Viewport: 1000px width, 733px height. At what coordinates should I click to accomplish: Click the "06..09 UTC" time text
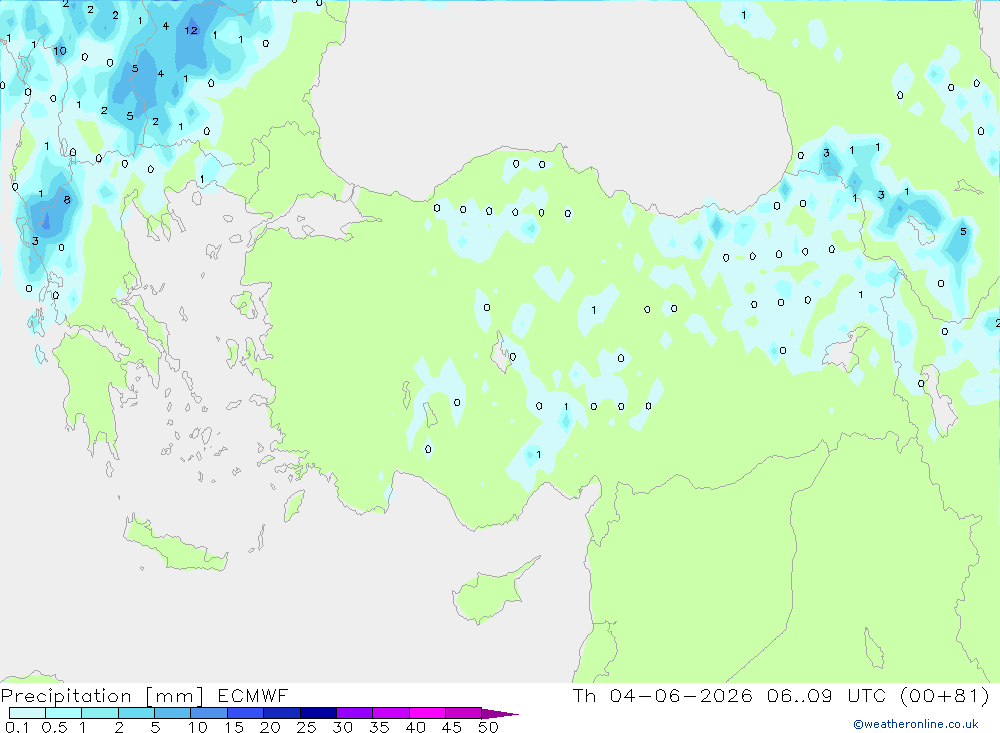point(826,696)
